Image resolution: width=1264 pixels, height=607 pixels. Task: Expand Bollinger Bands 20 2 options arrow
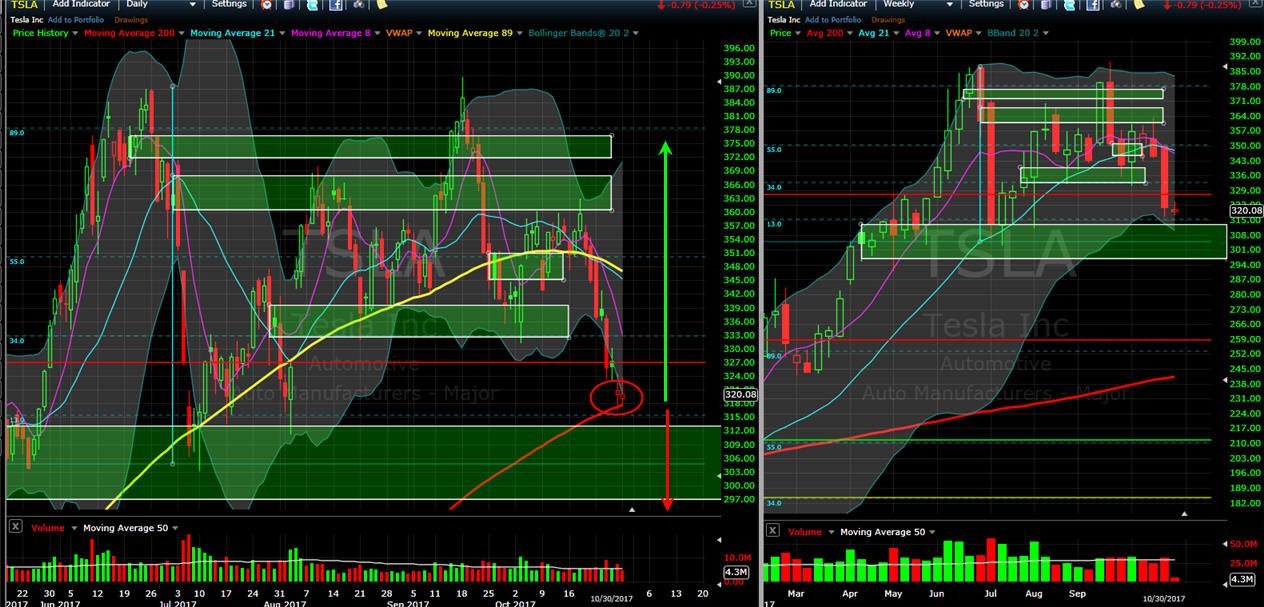(636, 33)
